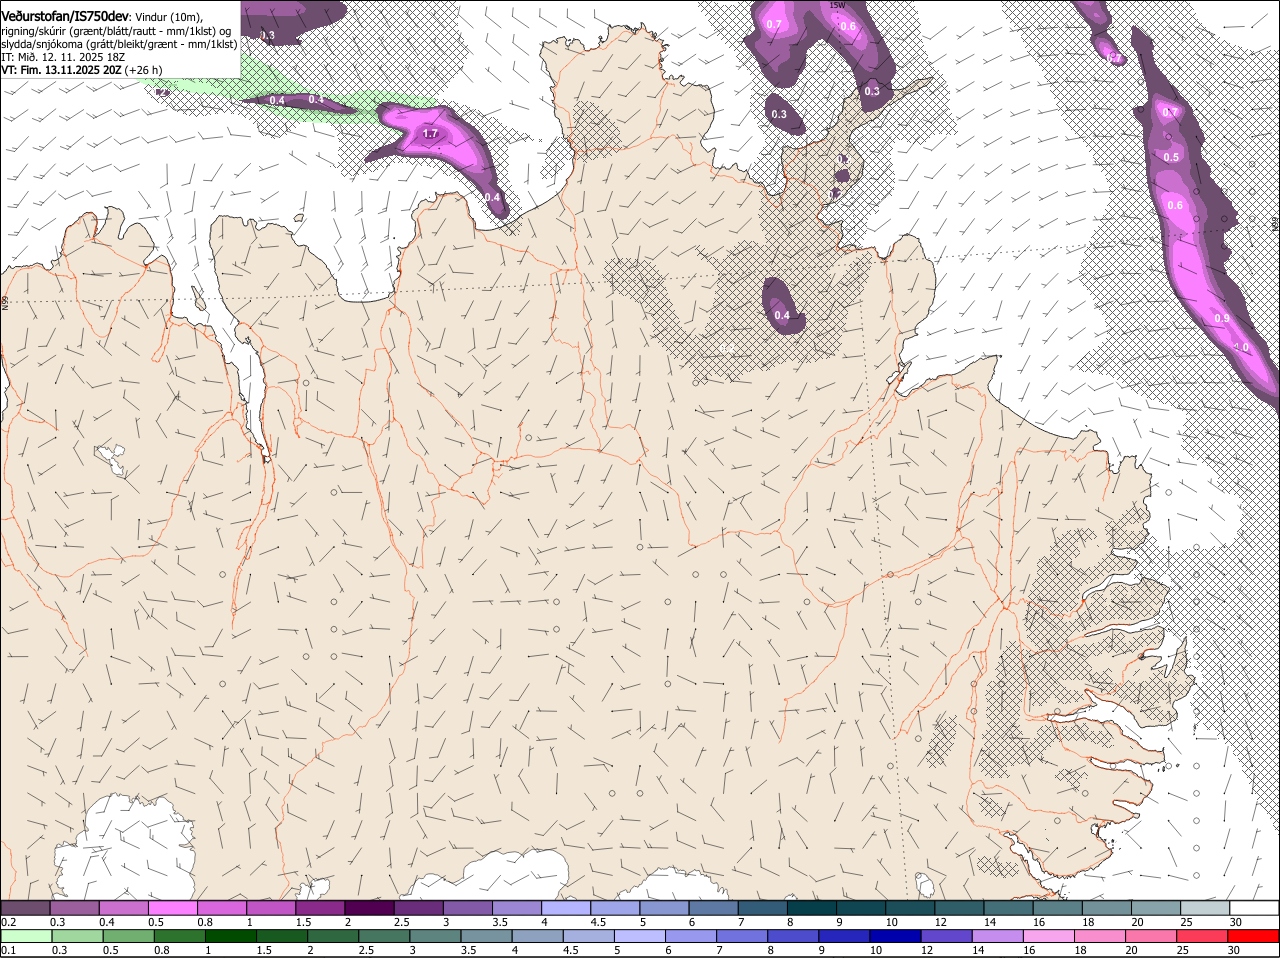Image resolution: width=1280 pixels, height=958 pixels.
Task: Click the '18' label in lower legend row
Action: click(x=1080, y=950)
